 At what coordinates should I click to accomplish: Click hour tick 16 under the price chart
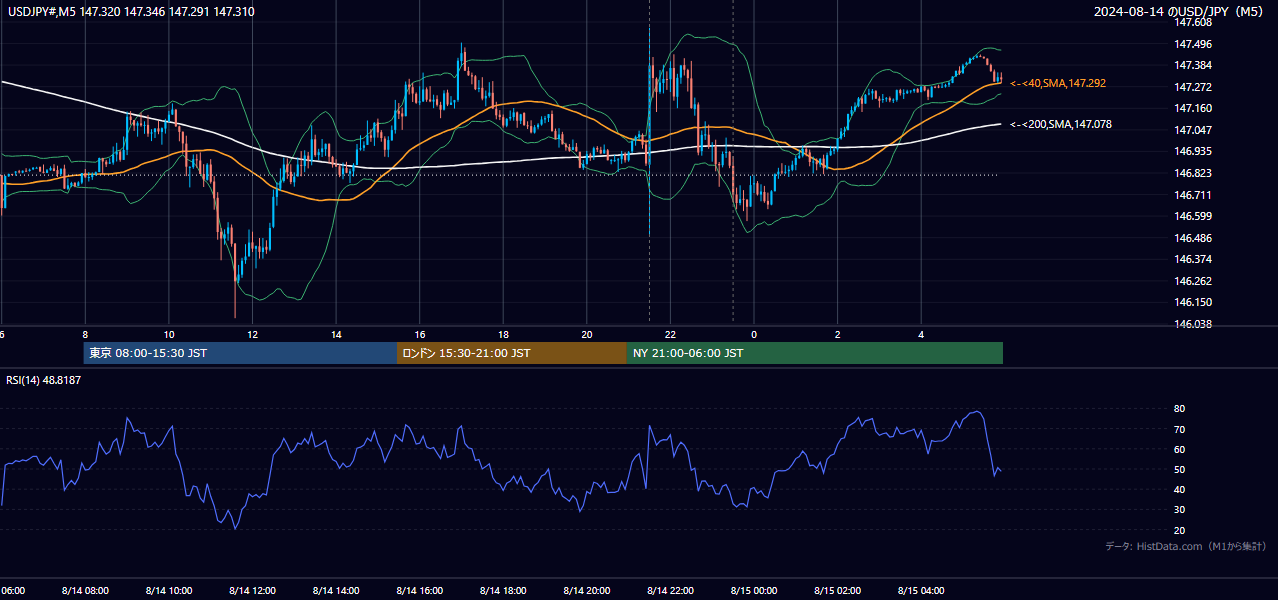click(x=420, y=334)
